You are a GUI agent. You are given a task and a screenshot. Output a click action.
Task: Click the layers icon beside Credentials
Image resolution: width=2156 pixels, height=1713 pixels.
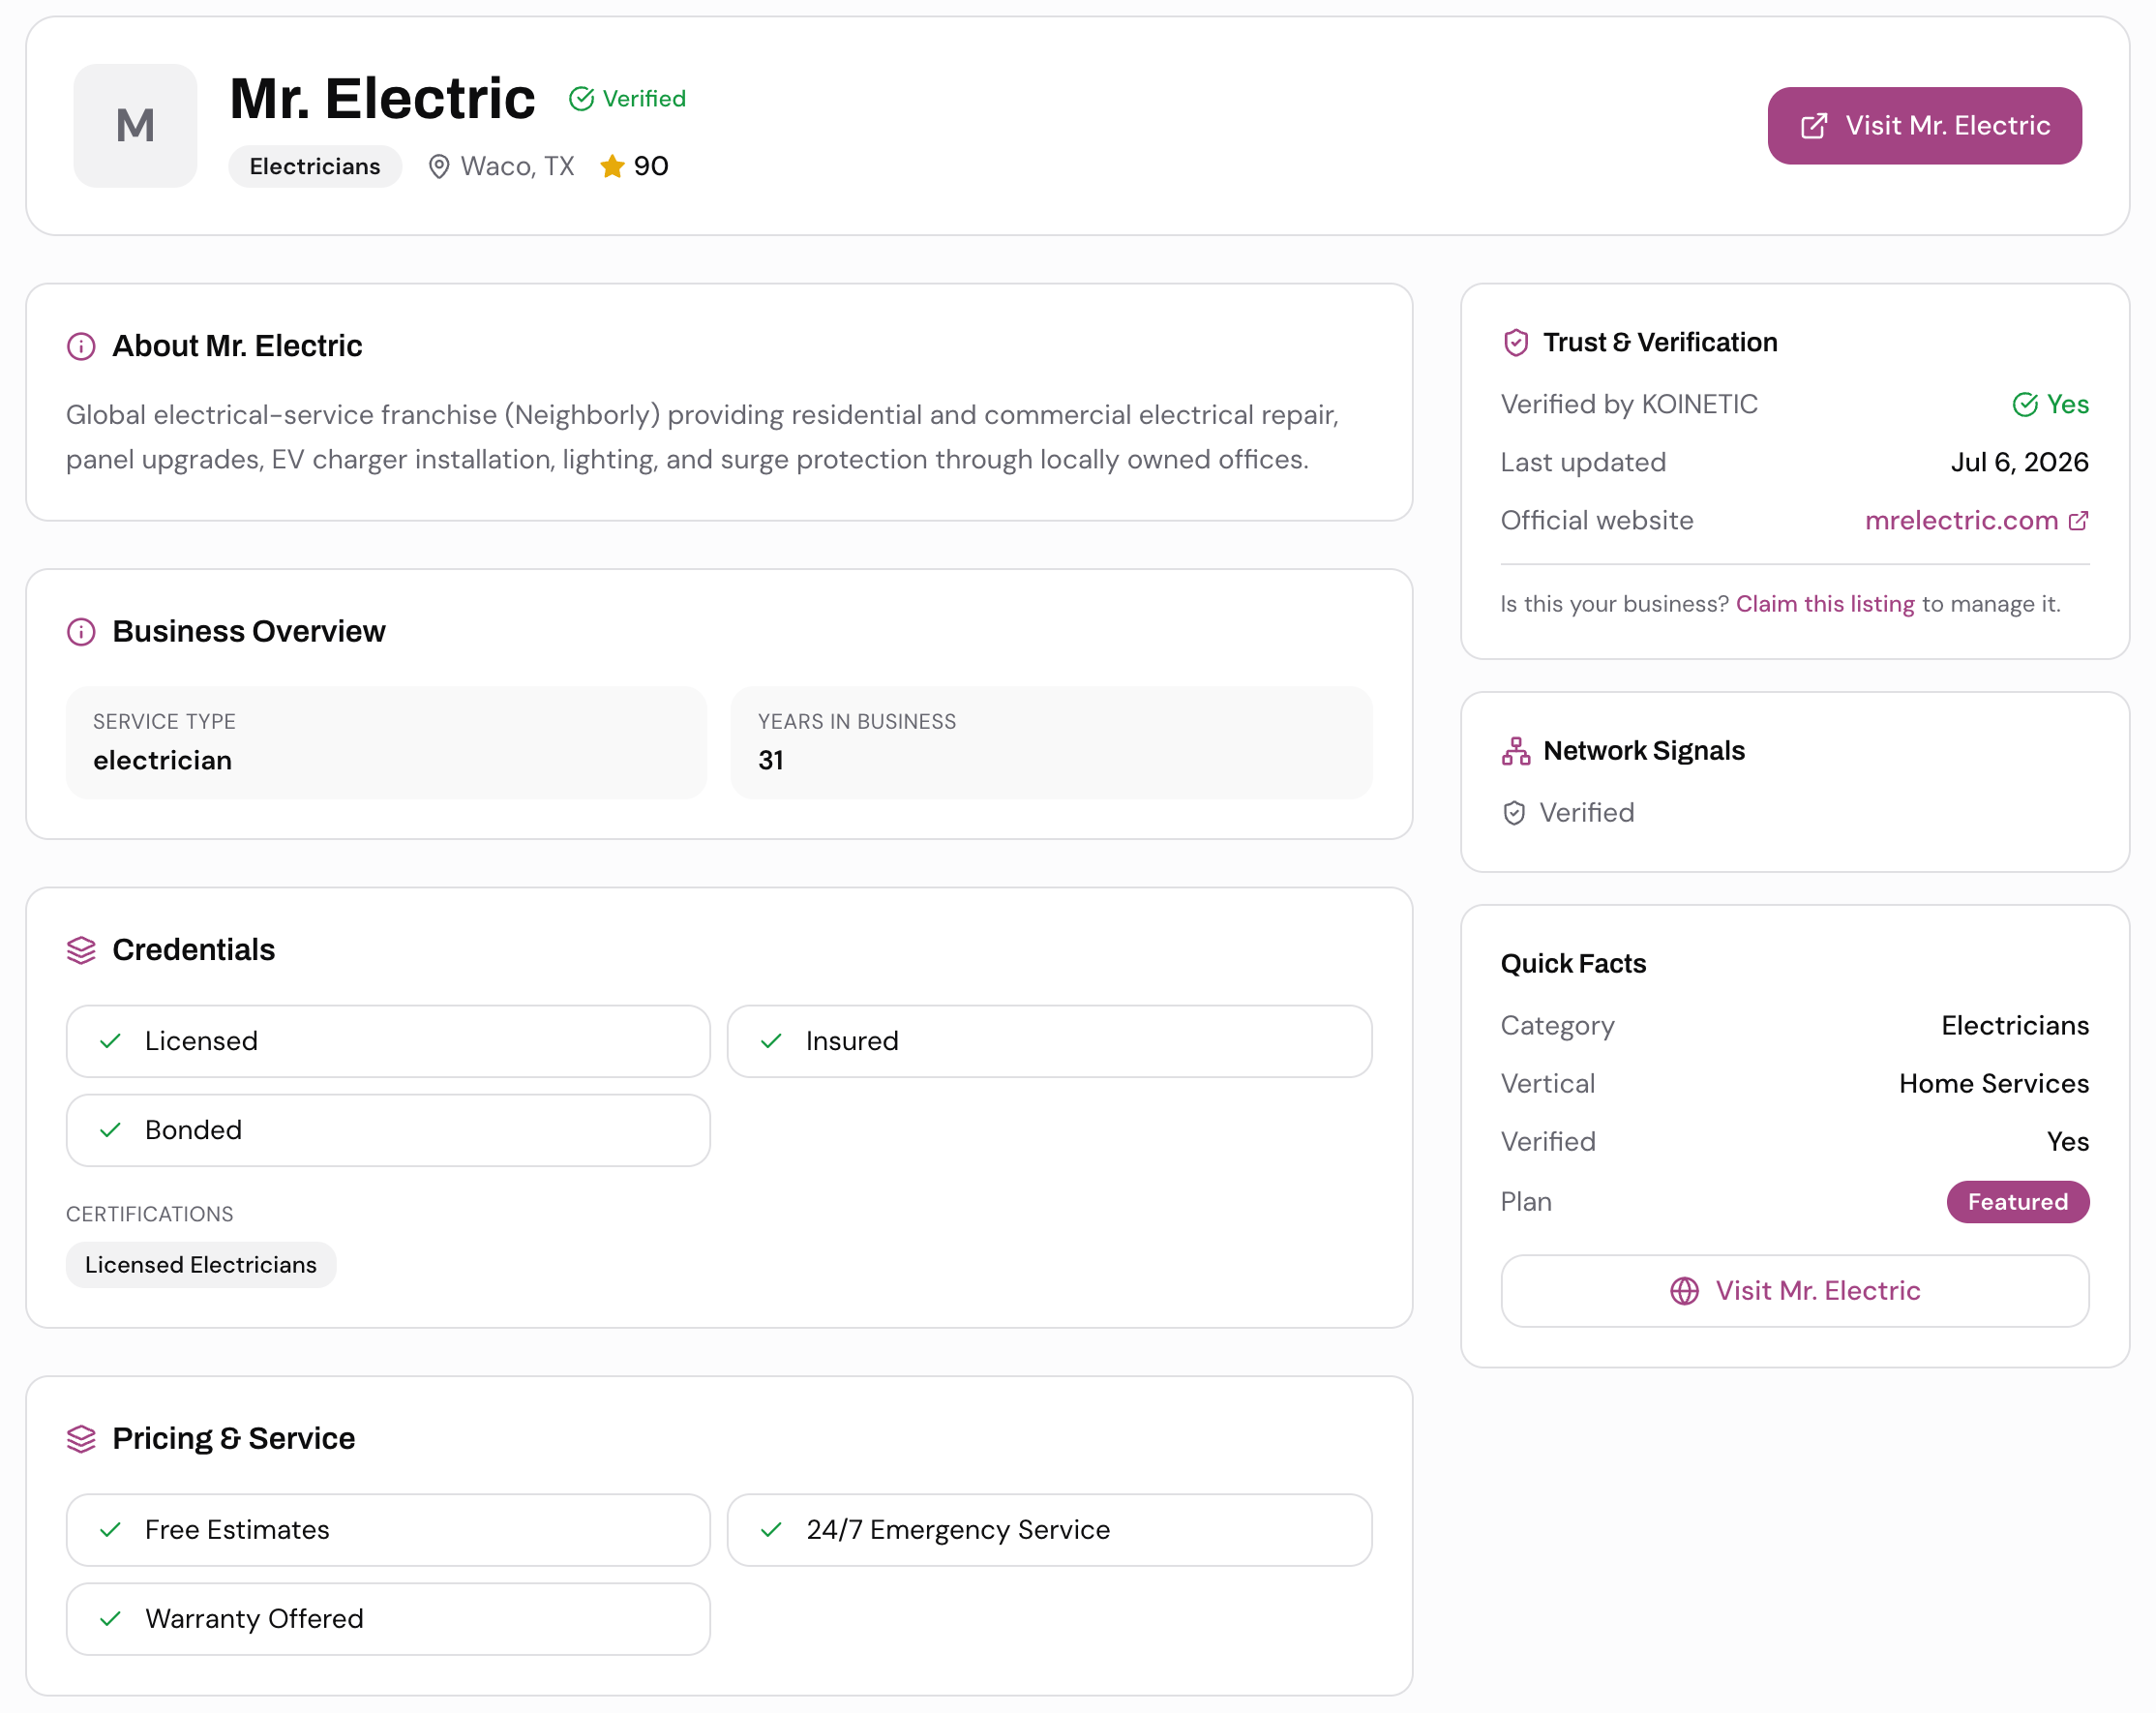tap(81, 950)
